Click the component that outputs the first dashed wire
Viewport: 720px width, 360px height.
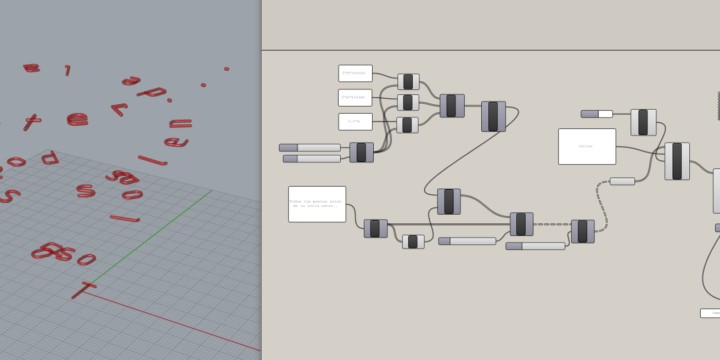(522, 224)
